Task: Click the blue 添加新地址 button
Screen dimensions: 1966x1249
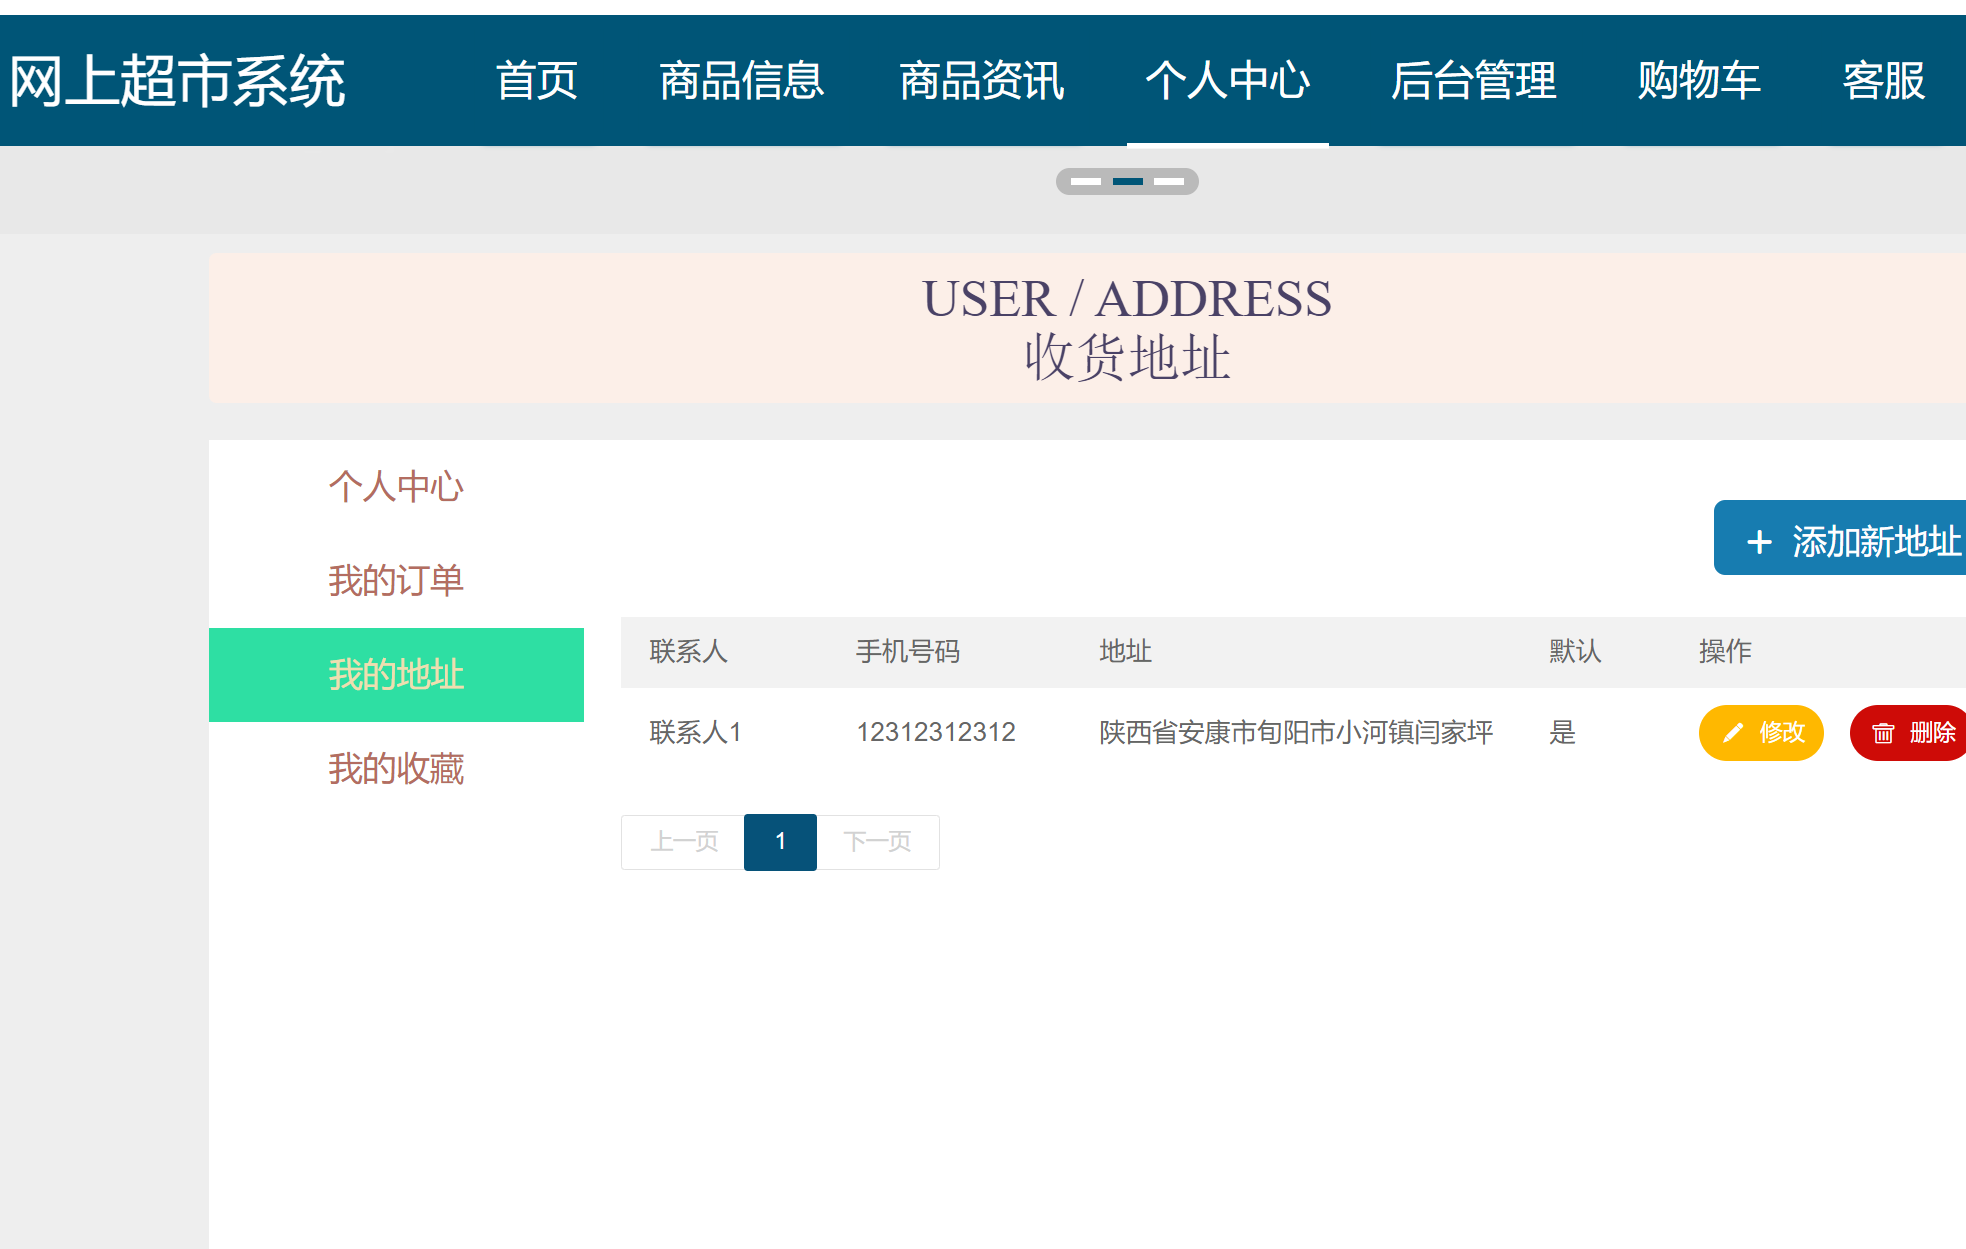Action: [1856, 540]
